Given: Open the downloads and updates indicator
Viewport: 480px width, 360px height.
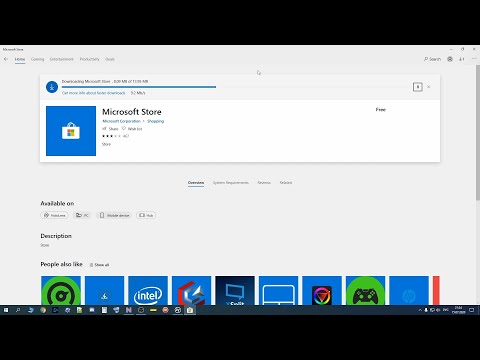Looking at the screenshot, I should coord(462,59).
